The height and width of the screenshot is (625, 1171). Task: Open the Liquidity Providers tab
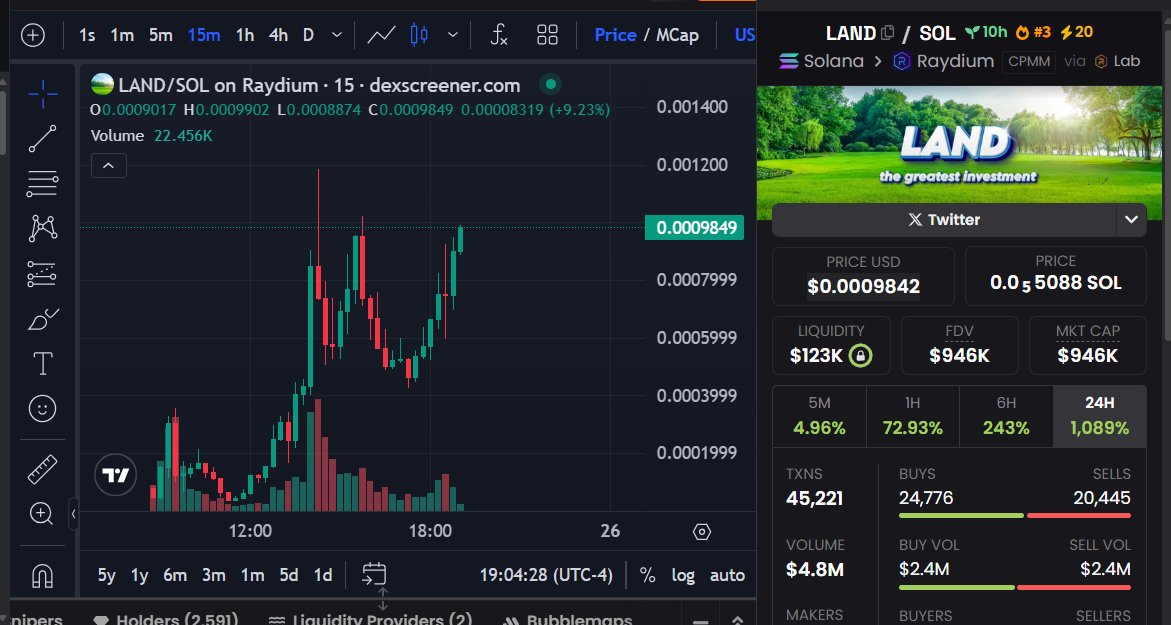point(370,619)
